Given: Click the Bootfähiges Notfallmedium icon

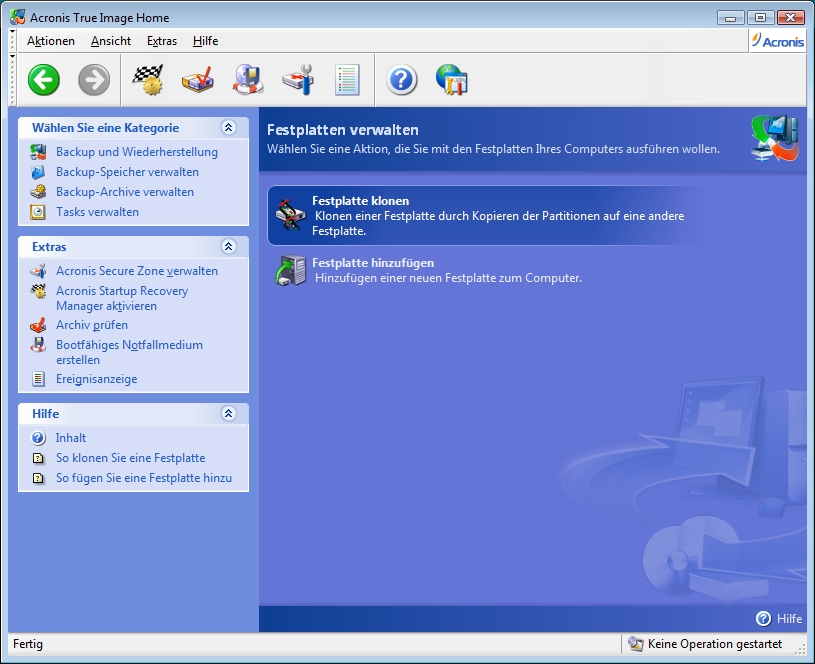Looking at the screenshot, I should 38,345.
